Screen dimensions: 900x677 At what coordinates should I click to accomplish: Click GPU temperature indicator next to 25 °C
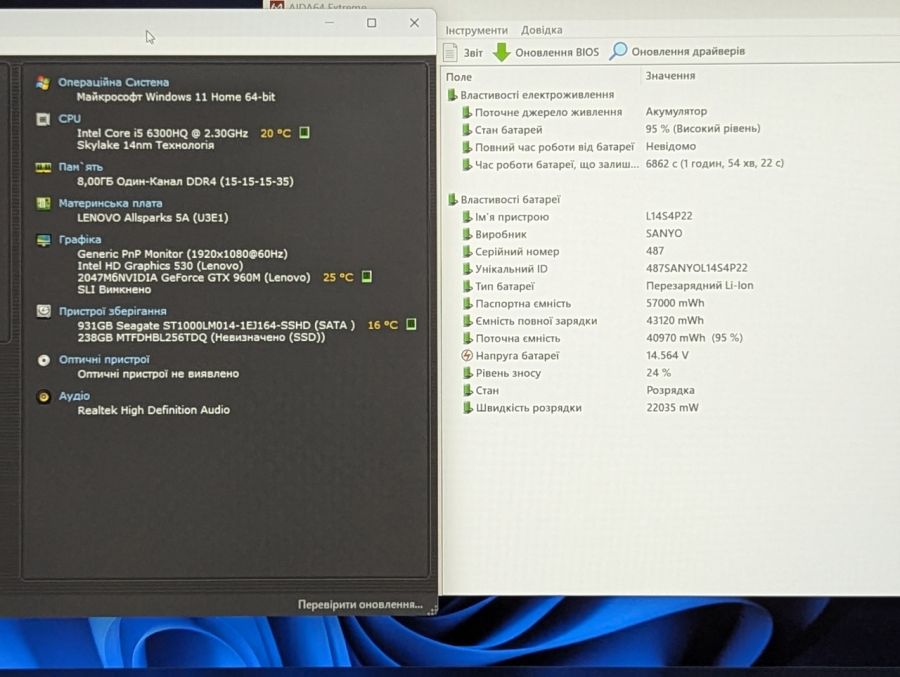coord(367,277)
